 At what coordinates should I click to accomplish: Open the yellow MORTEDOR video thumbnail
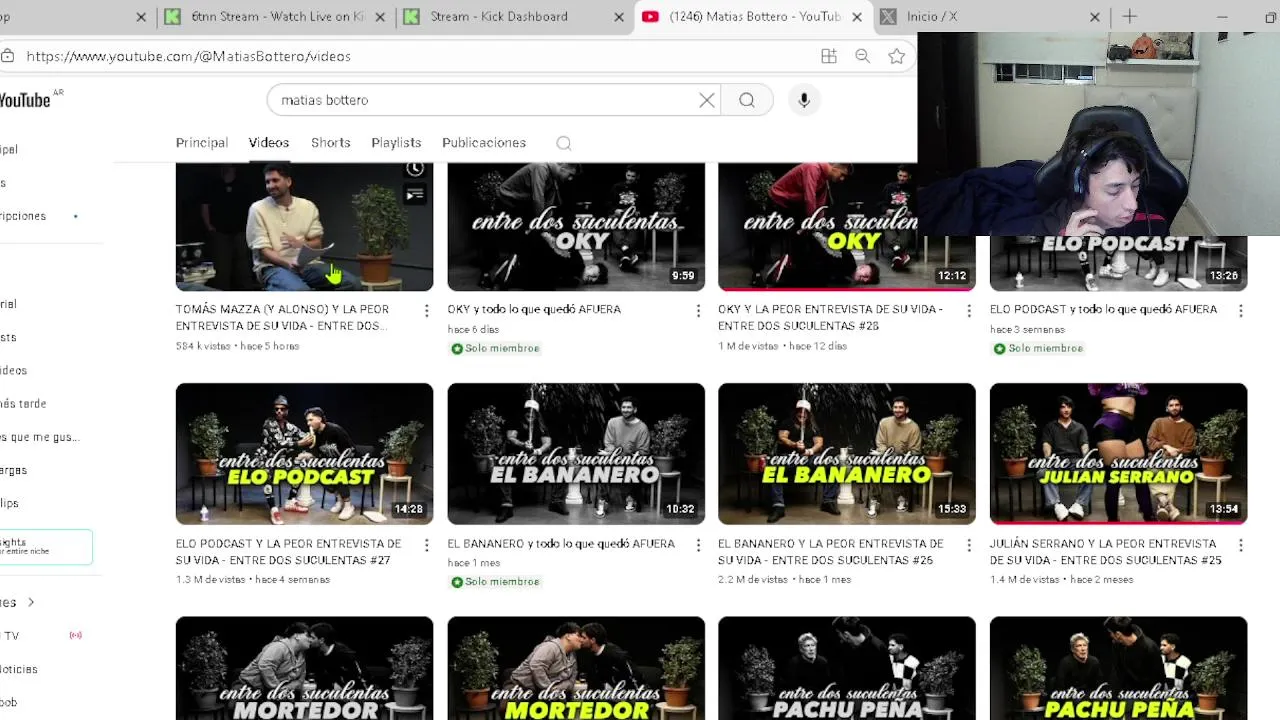(576, 668)
